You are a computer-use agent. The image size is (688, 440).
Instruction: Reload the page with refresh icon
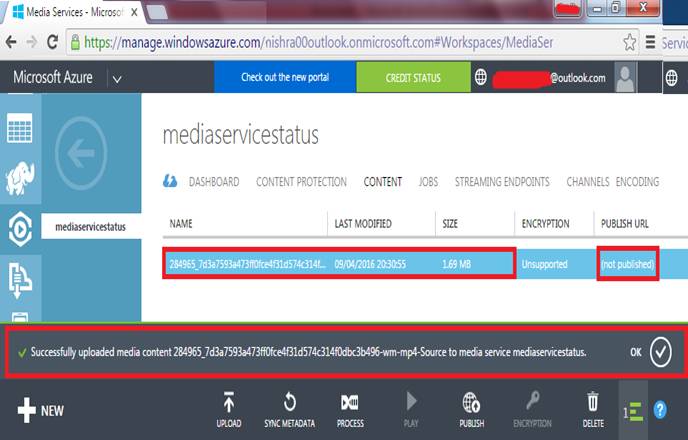[53, 42]
